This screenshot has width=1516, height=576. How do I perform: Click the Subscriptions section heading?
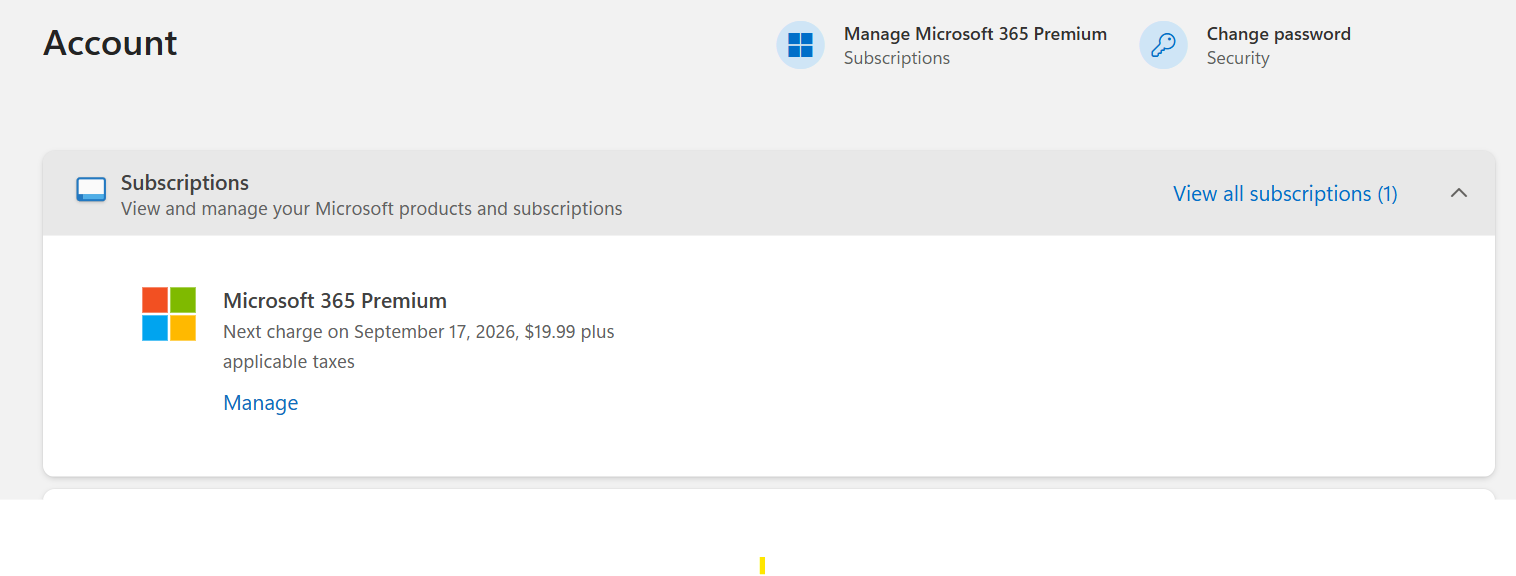(x=185, y=183)
